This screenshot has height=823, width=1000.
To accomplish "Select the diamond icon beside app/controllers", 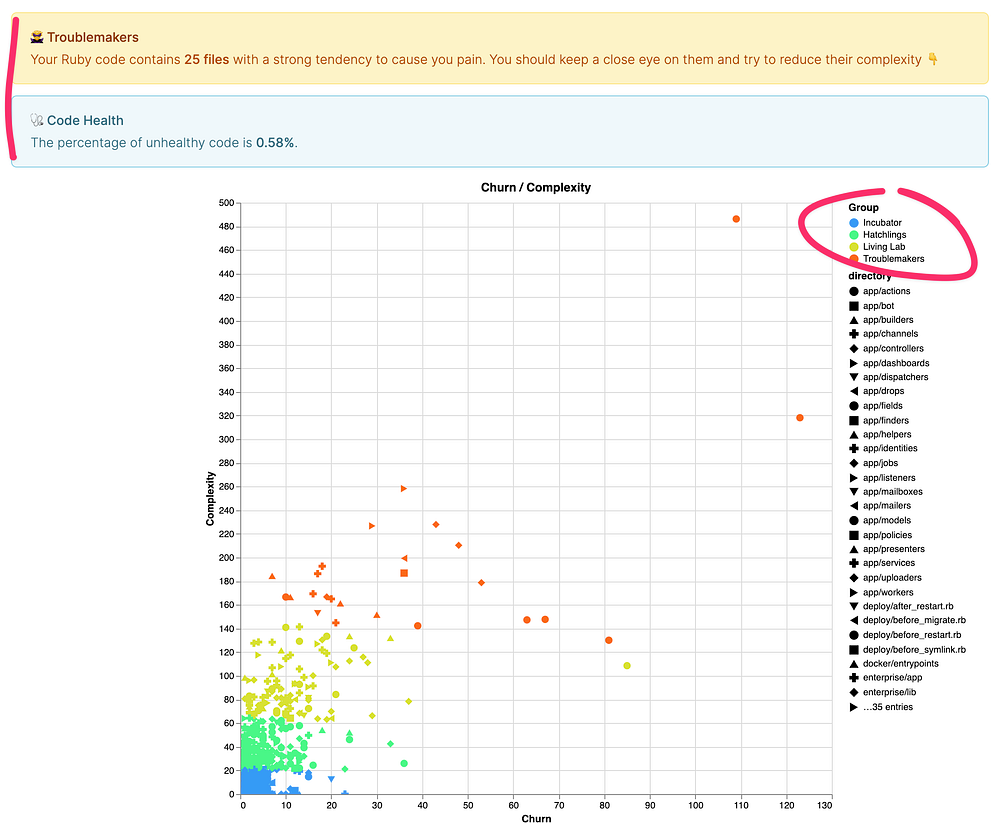I will [x=854, y=349].
